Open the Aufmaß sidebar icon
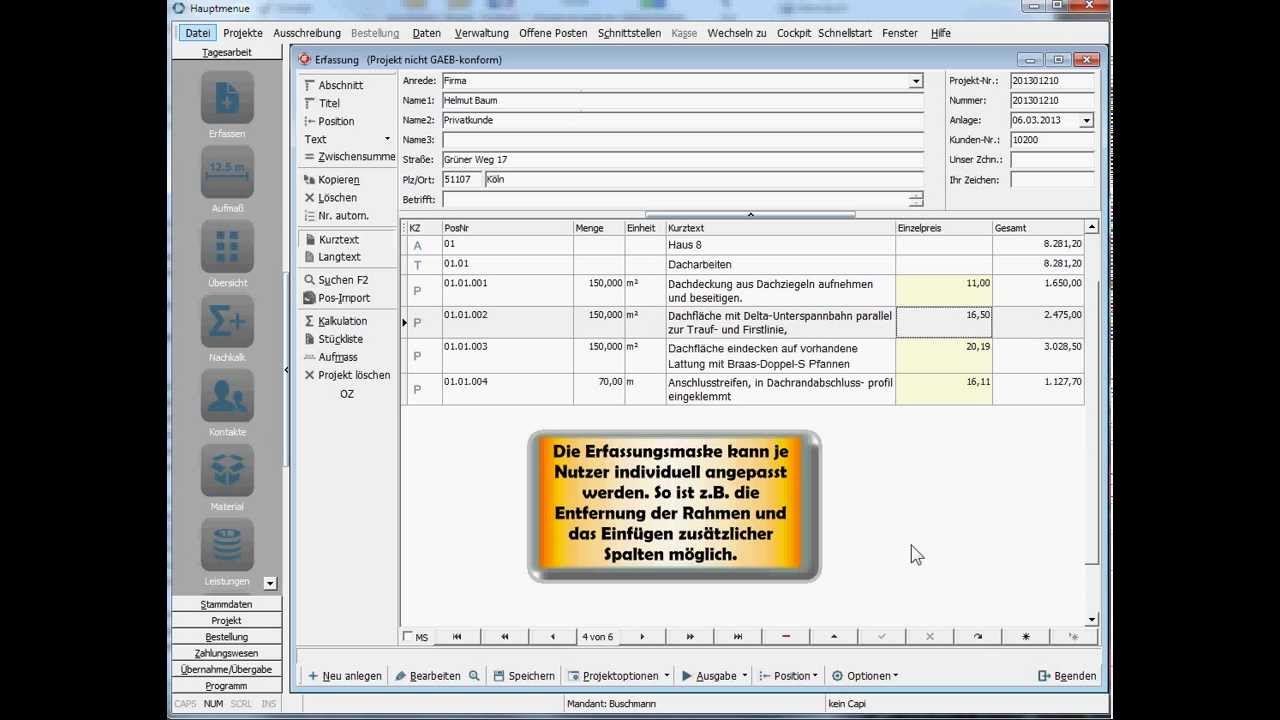This screenshot has height=720, width=1280. point(227,173)
